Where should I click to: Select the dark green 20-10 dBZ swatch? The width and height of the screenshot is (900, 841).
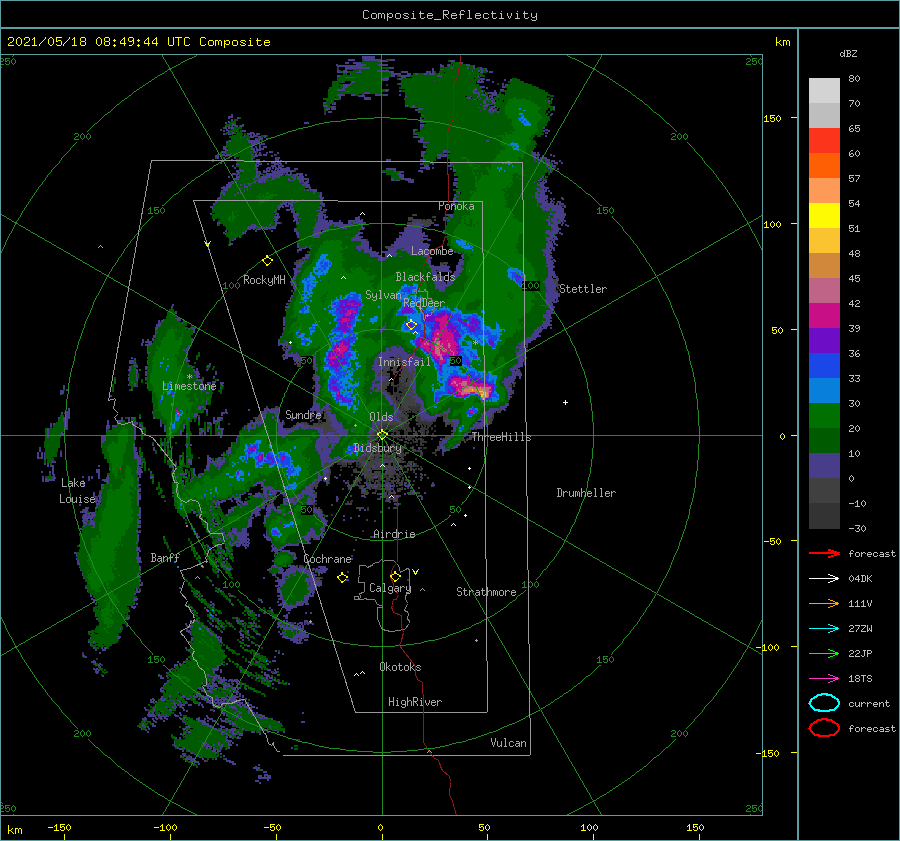point(824,440)
